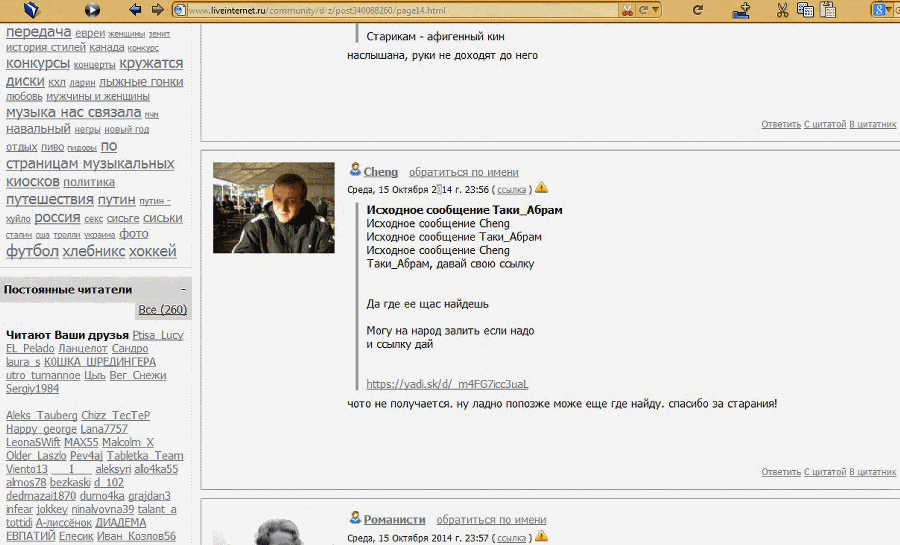The height and width of the screenshot is (545, 900).
Task: Click С цитатой under the first comment
Action: coord(825,124)
